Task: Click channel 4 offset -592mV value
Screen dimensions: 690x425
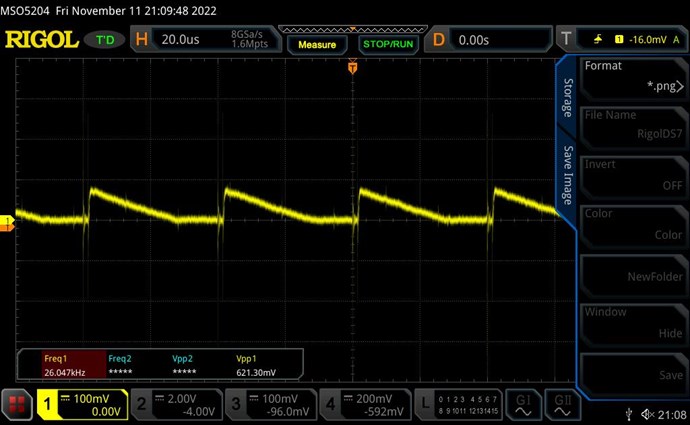Action: pos(384,412)
